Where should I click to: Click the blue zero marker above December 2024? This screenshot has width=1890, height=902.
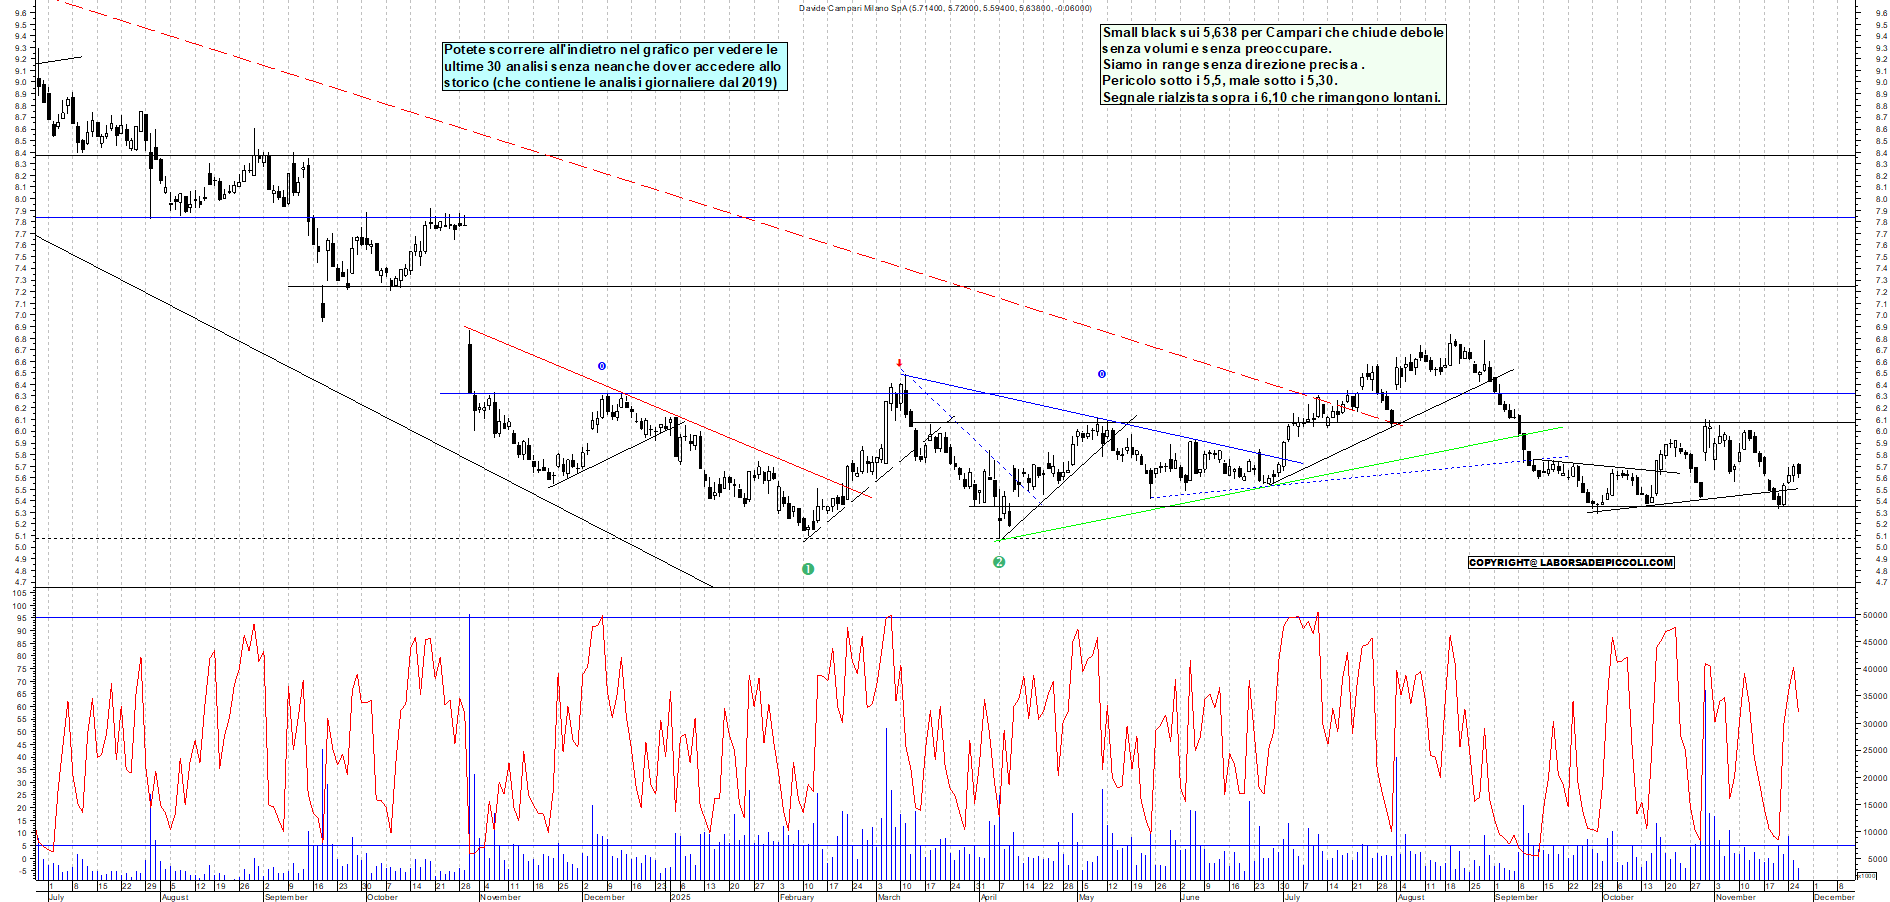tap(601, 366)
